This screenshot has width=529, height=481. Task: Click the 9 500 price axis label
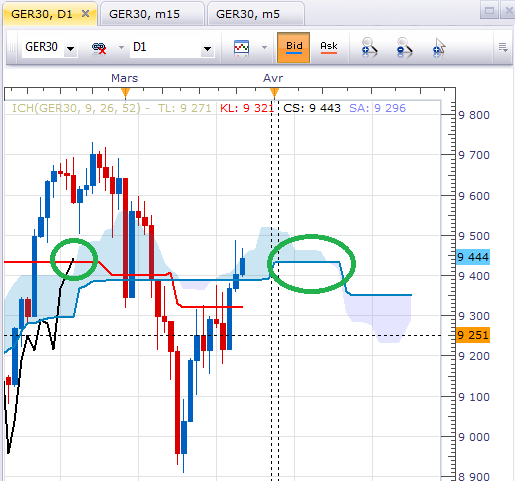pos(474,236)
